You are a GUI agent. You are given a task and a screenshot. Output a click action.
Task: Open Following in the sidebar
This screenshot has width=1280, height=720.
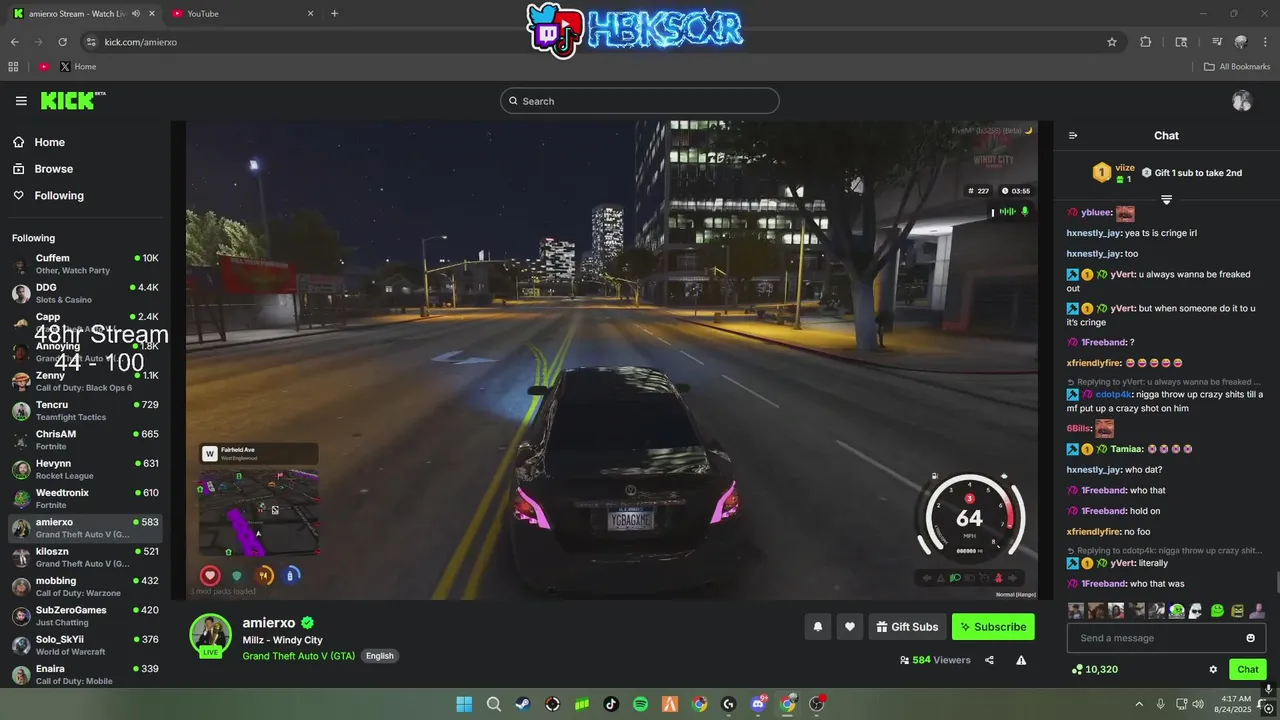click(x=84, y=196)
